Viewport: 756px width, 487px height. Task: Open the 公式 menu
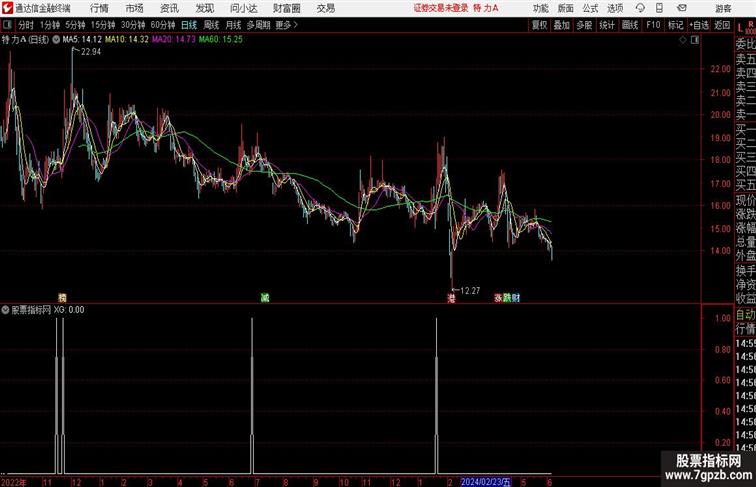[x=590, y=8]
